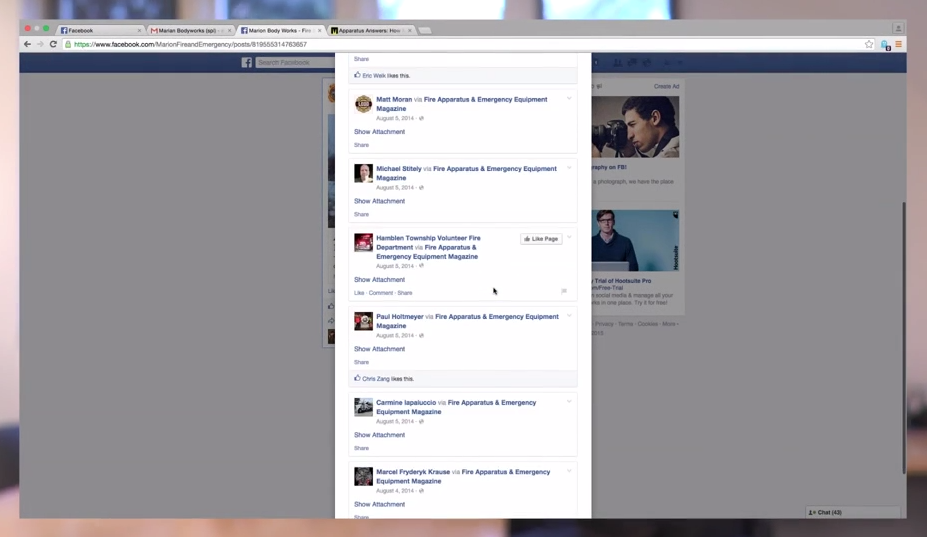Image resolution: width=927 pixels, height=537 pixels.
Task: Open the Paul Holtmeyer profile link
Action: 400,316
